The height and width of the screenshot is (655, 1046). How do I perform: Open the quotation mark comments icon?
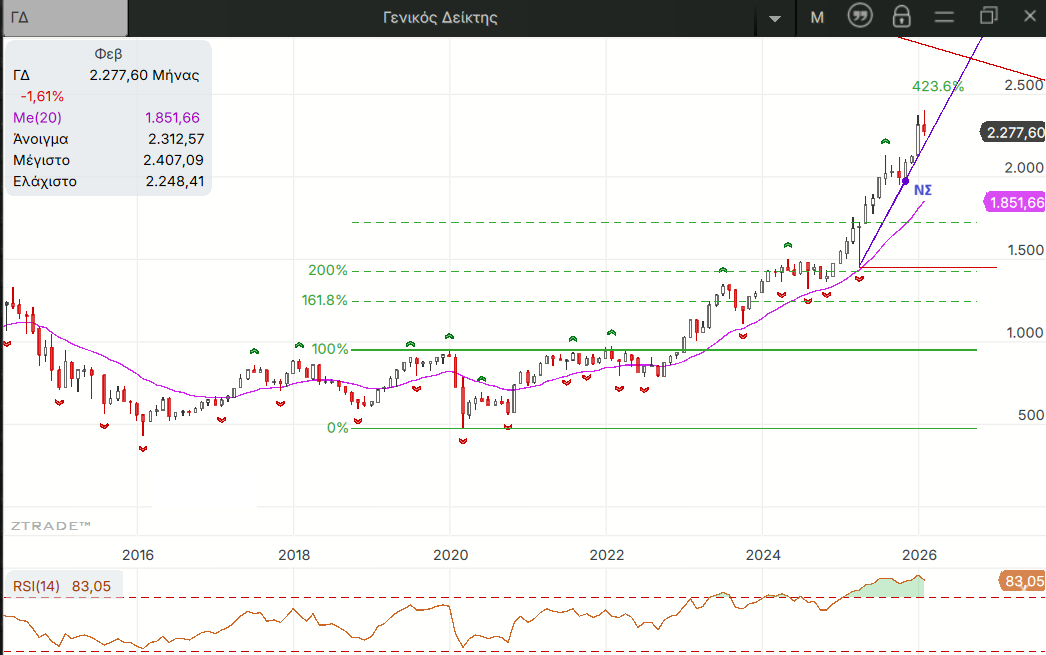[859, 16]
